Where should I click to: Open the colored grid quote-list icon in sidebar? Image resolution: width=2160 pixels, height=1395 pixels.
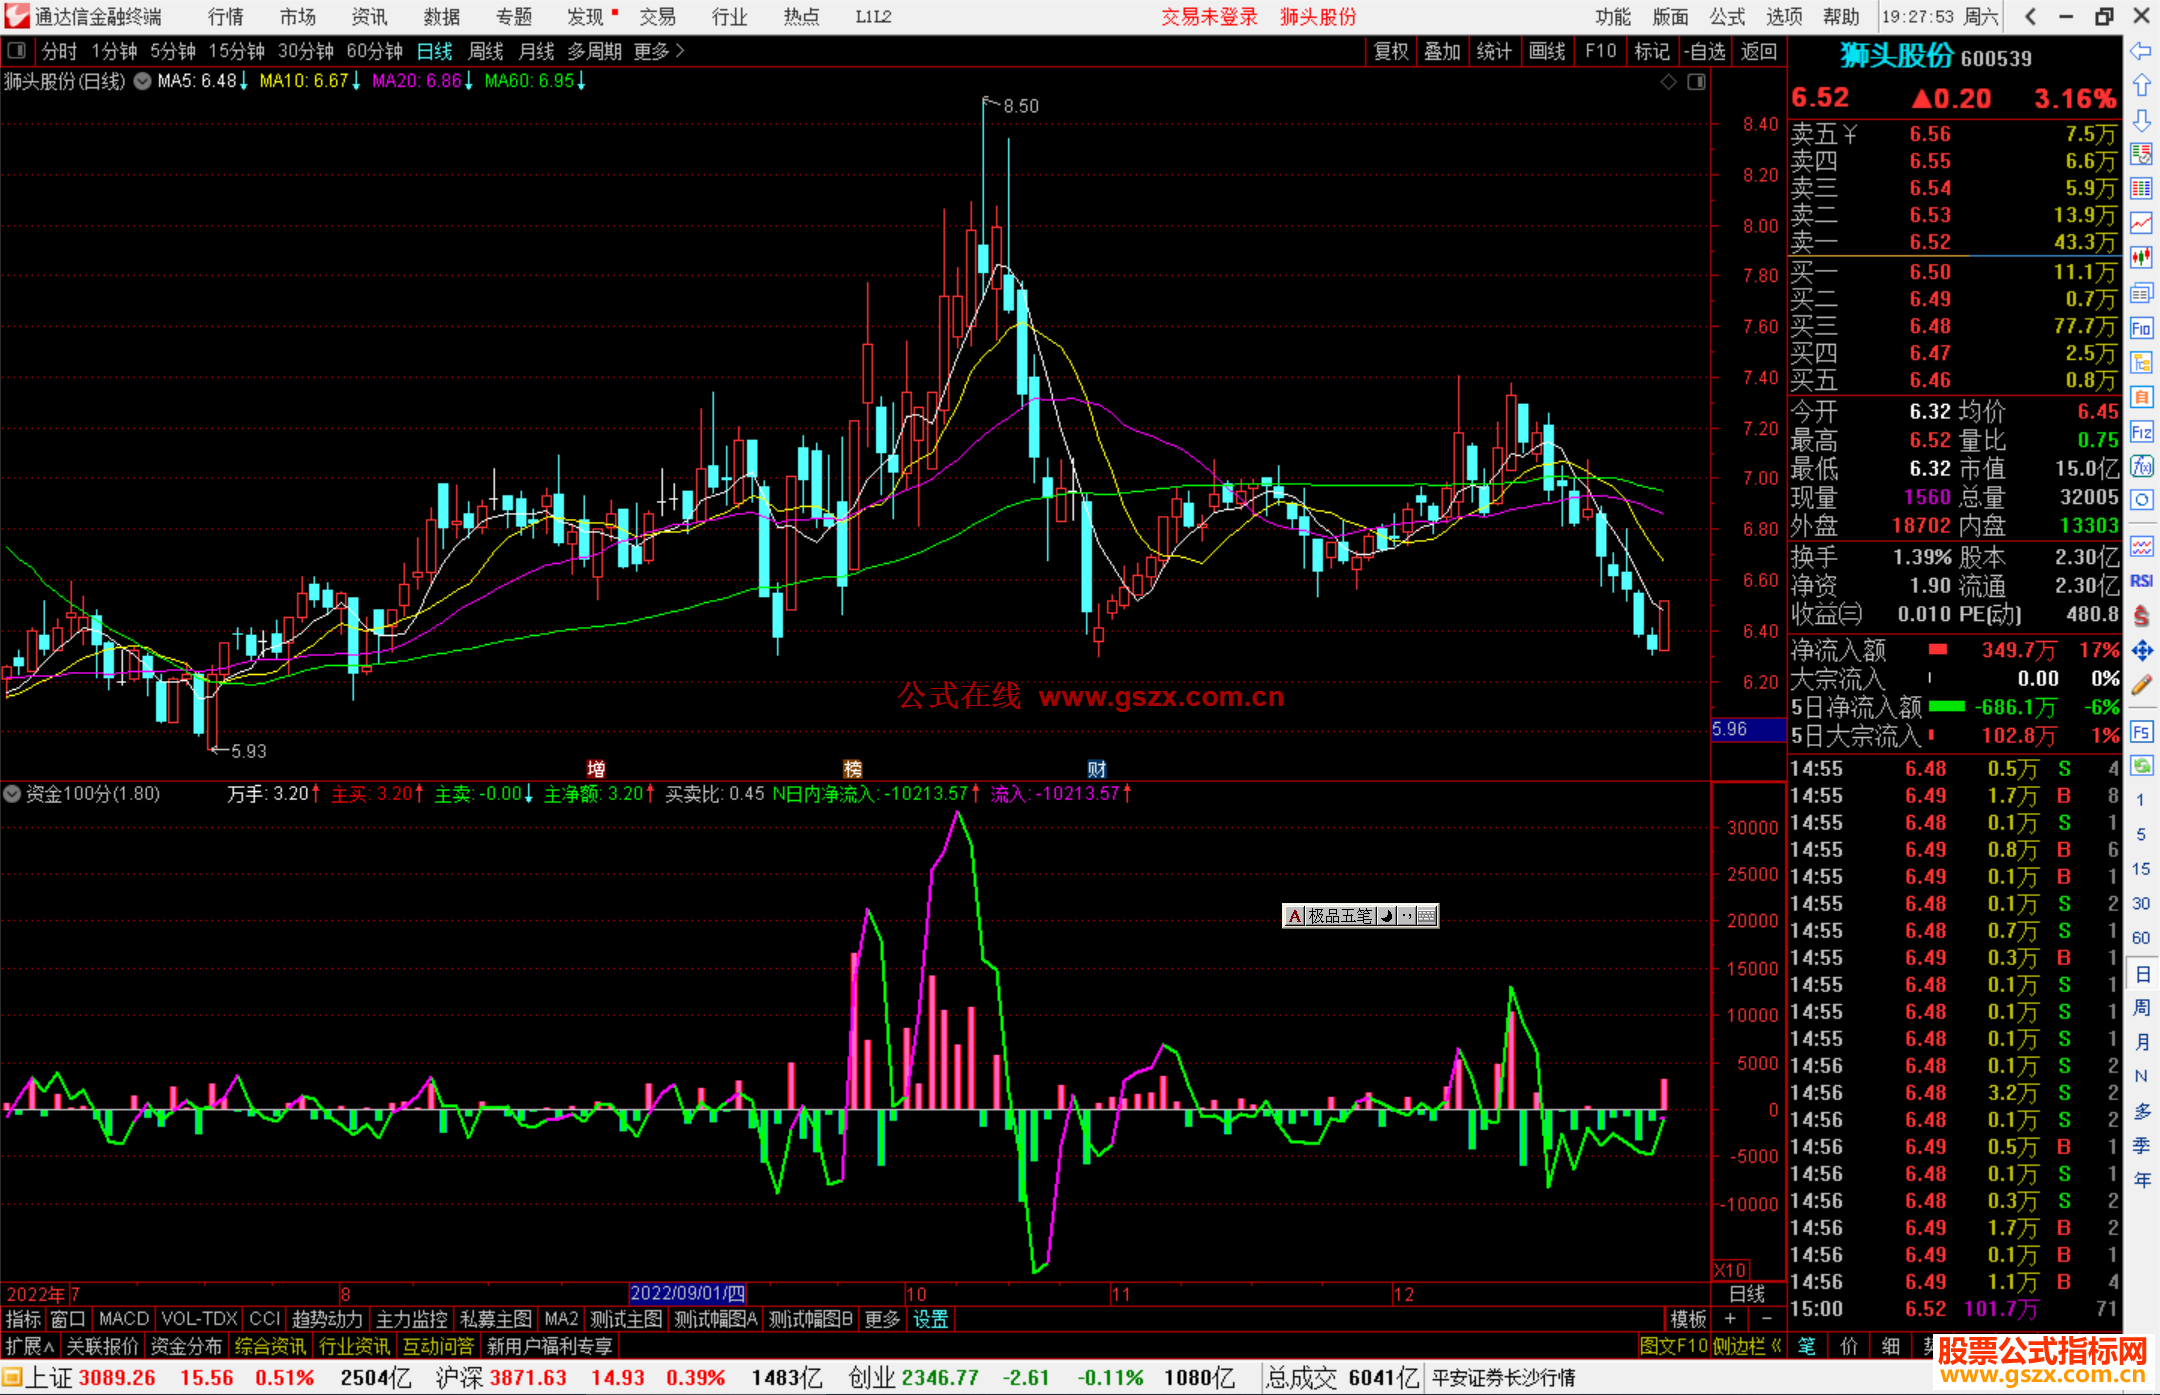(x=2141, y=189)
